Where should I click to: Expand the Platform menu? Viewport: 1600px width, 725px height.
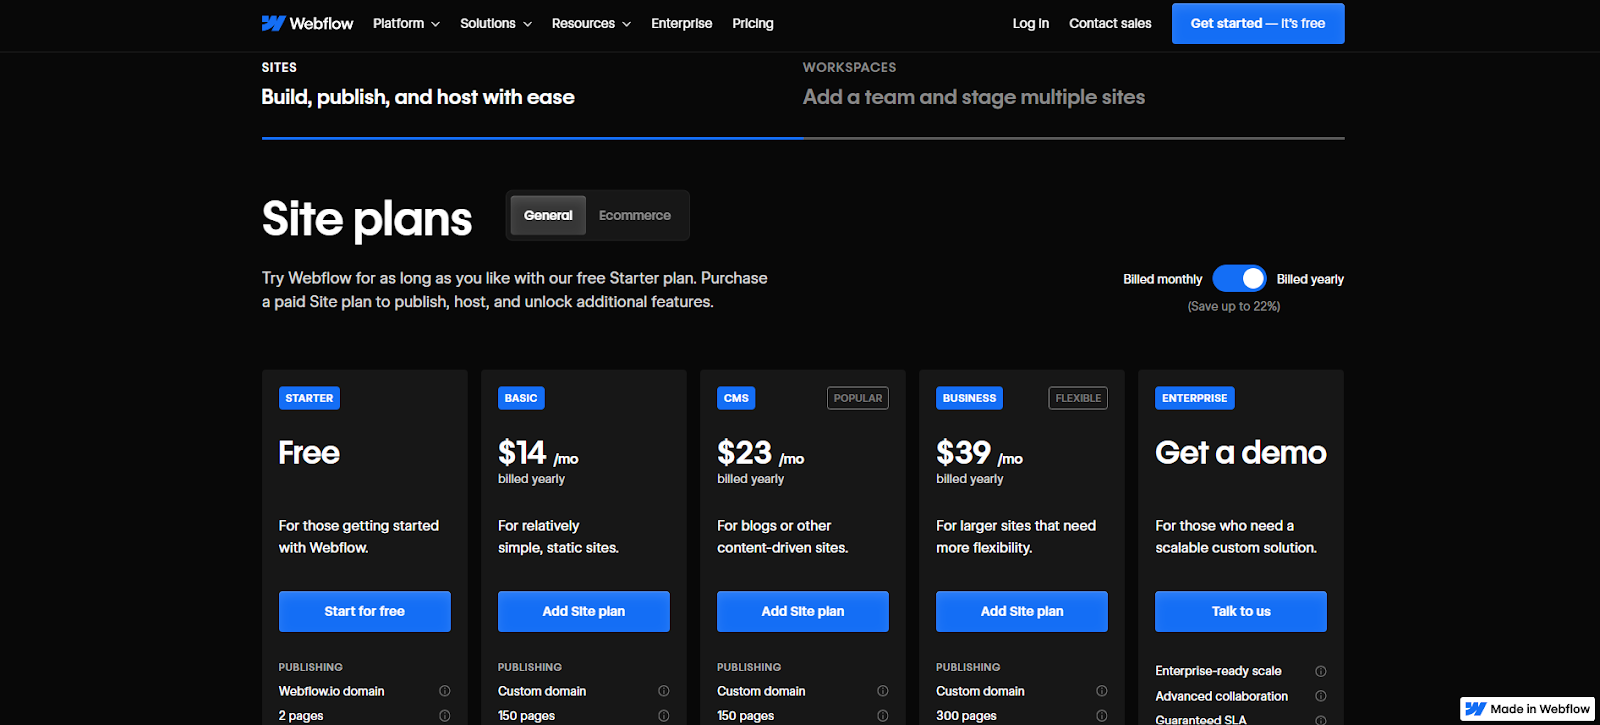tap(406, 23)
